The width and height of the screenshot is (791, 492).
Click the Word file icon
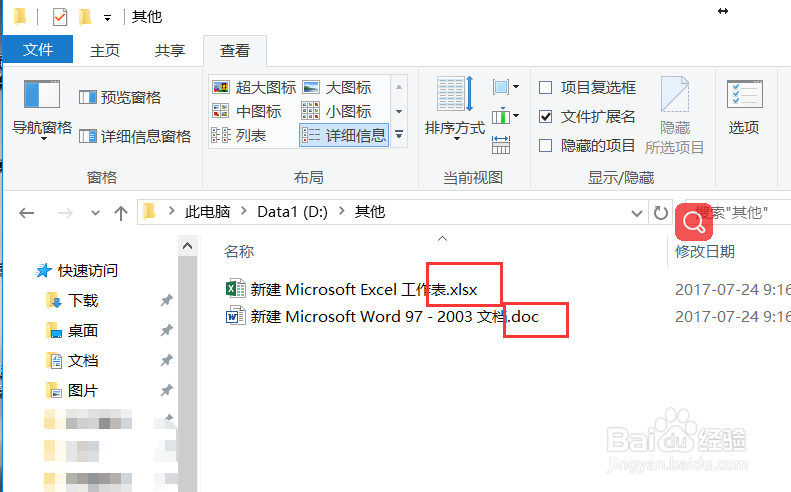tap(236, 316)
